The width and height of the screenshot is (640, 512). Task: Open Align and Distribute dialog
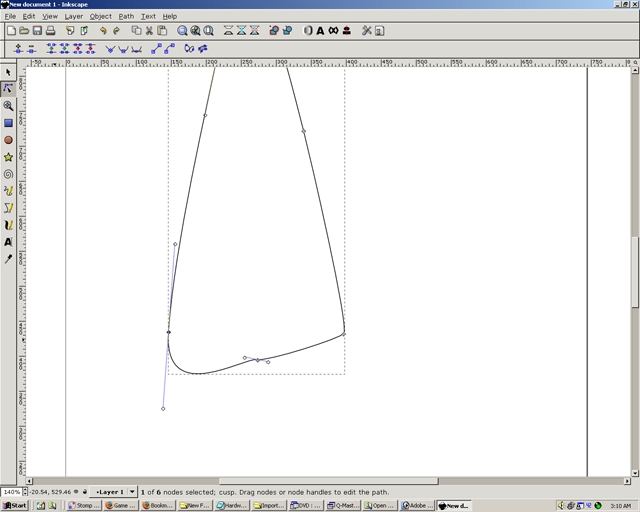(x=347, y=31)
